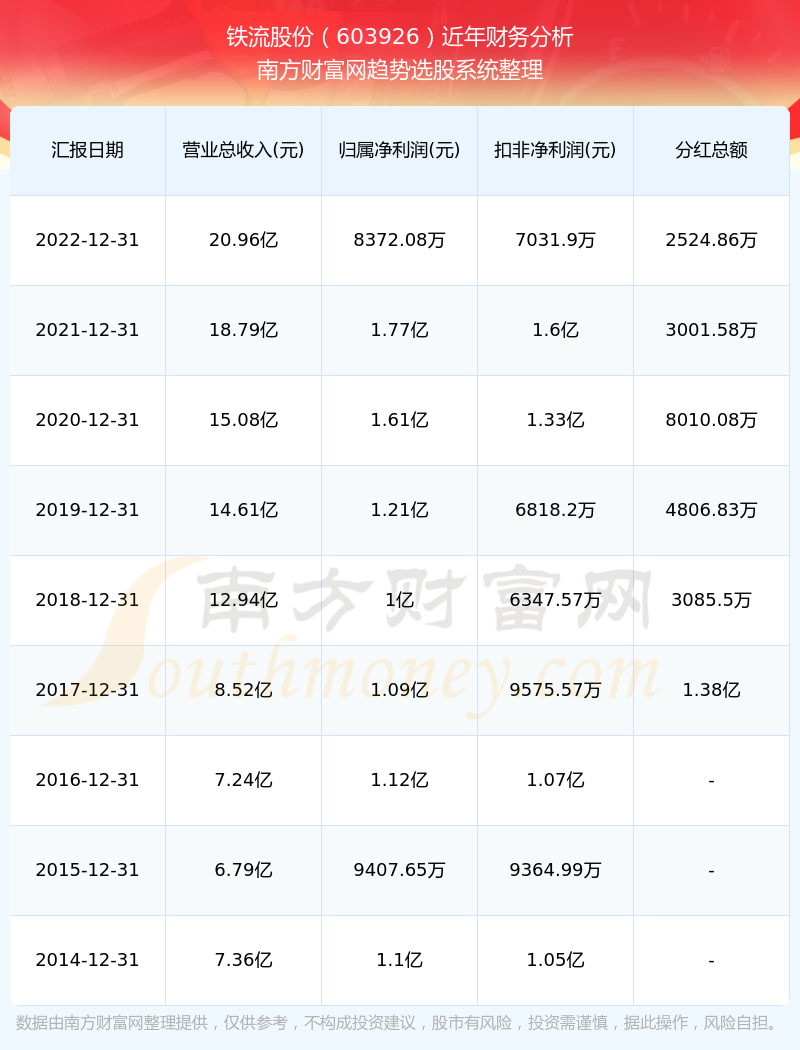Viewport: 800px width, 1050px height.
Task: Select value 1.07亿
Action: 556,780
